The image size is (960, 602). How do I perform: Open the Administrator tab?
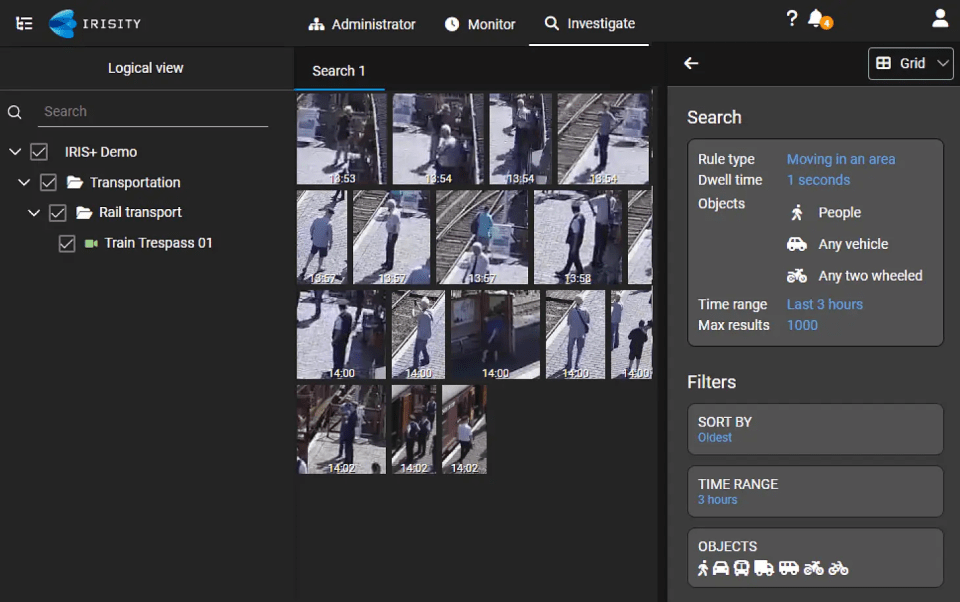point(362,24)
